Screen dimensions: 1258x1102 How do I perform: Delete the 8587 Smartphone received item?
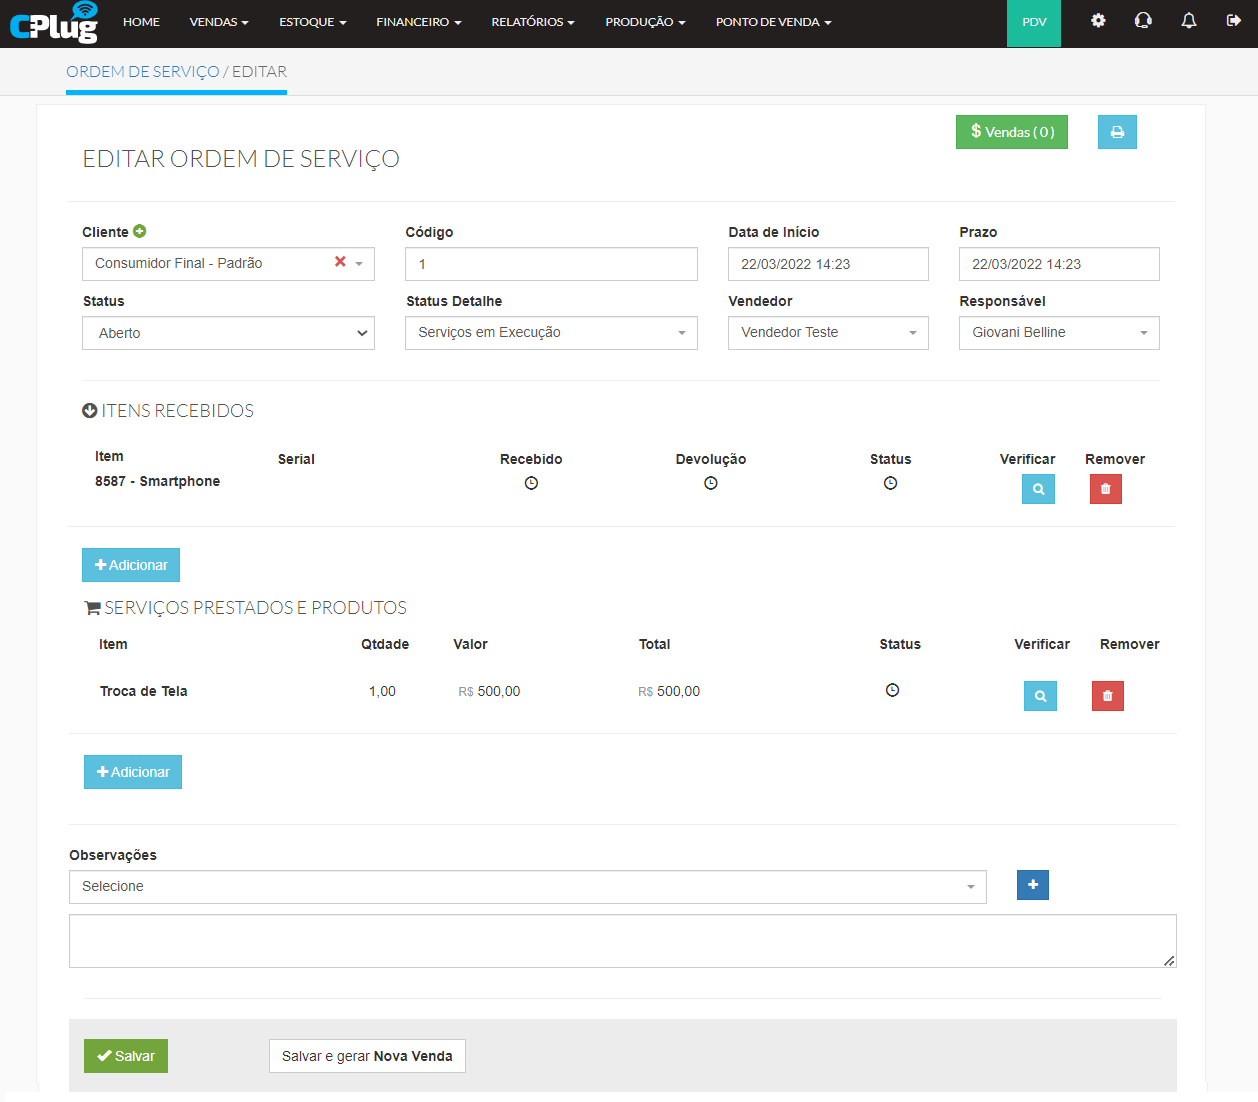pos(1105,489)
